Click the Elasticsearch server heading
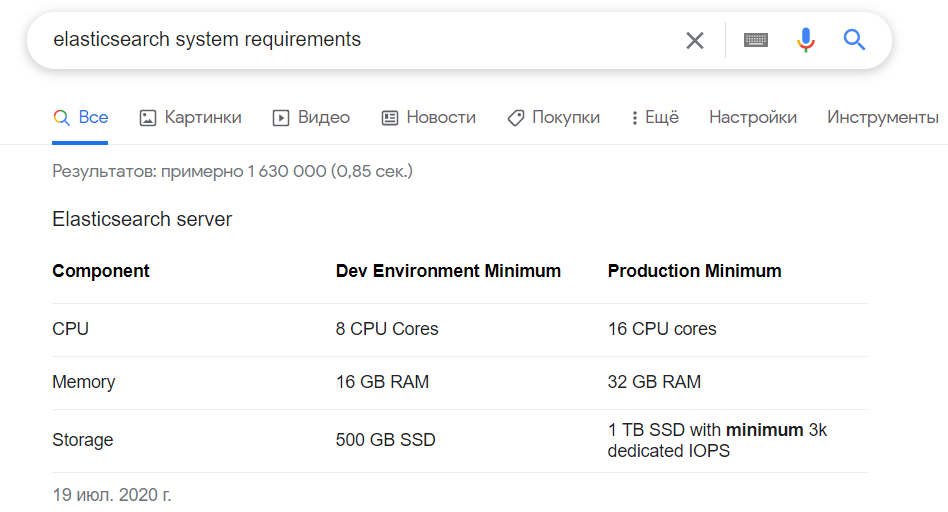The image size is (948, 512). coord(142,219)
